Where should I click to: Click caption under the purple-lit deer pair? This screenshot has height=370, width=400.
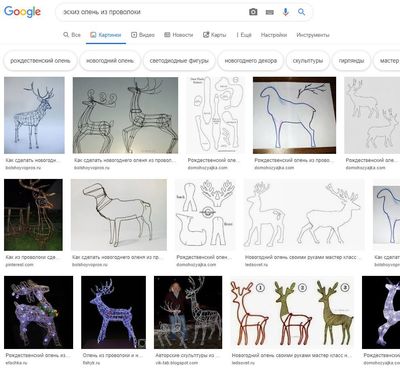click(38, 359)
